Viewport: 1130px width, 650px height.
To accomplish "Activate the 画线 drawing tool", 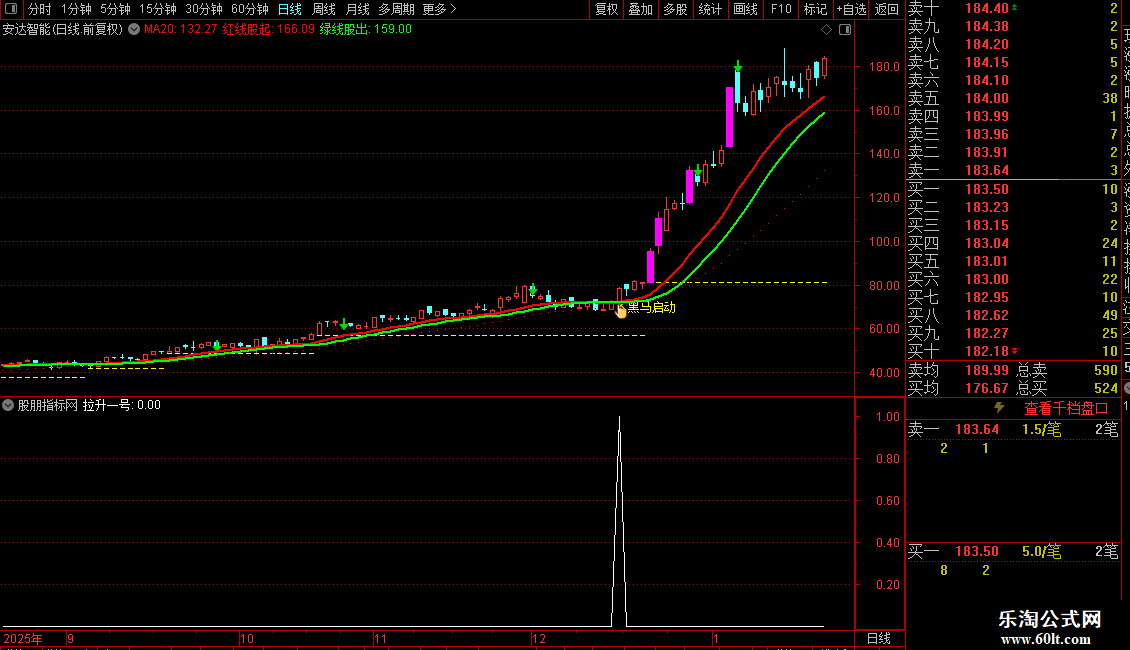I will point(745,9).
